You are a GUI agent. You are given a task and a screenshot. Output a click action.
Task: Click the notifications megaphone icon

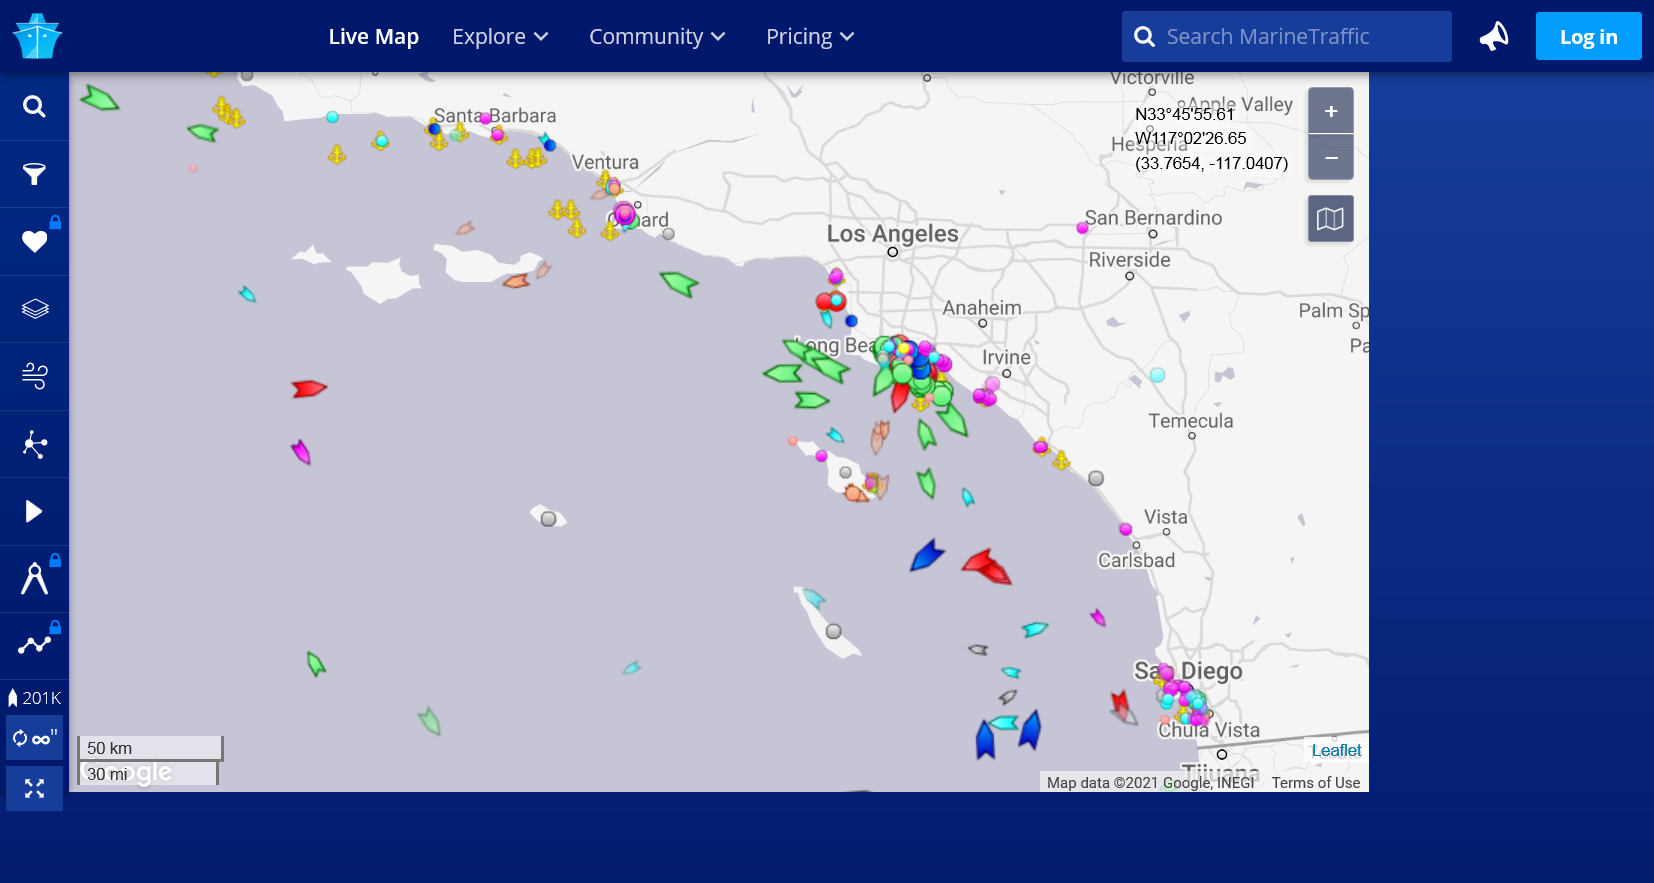pos(1494,36)
